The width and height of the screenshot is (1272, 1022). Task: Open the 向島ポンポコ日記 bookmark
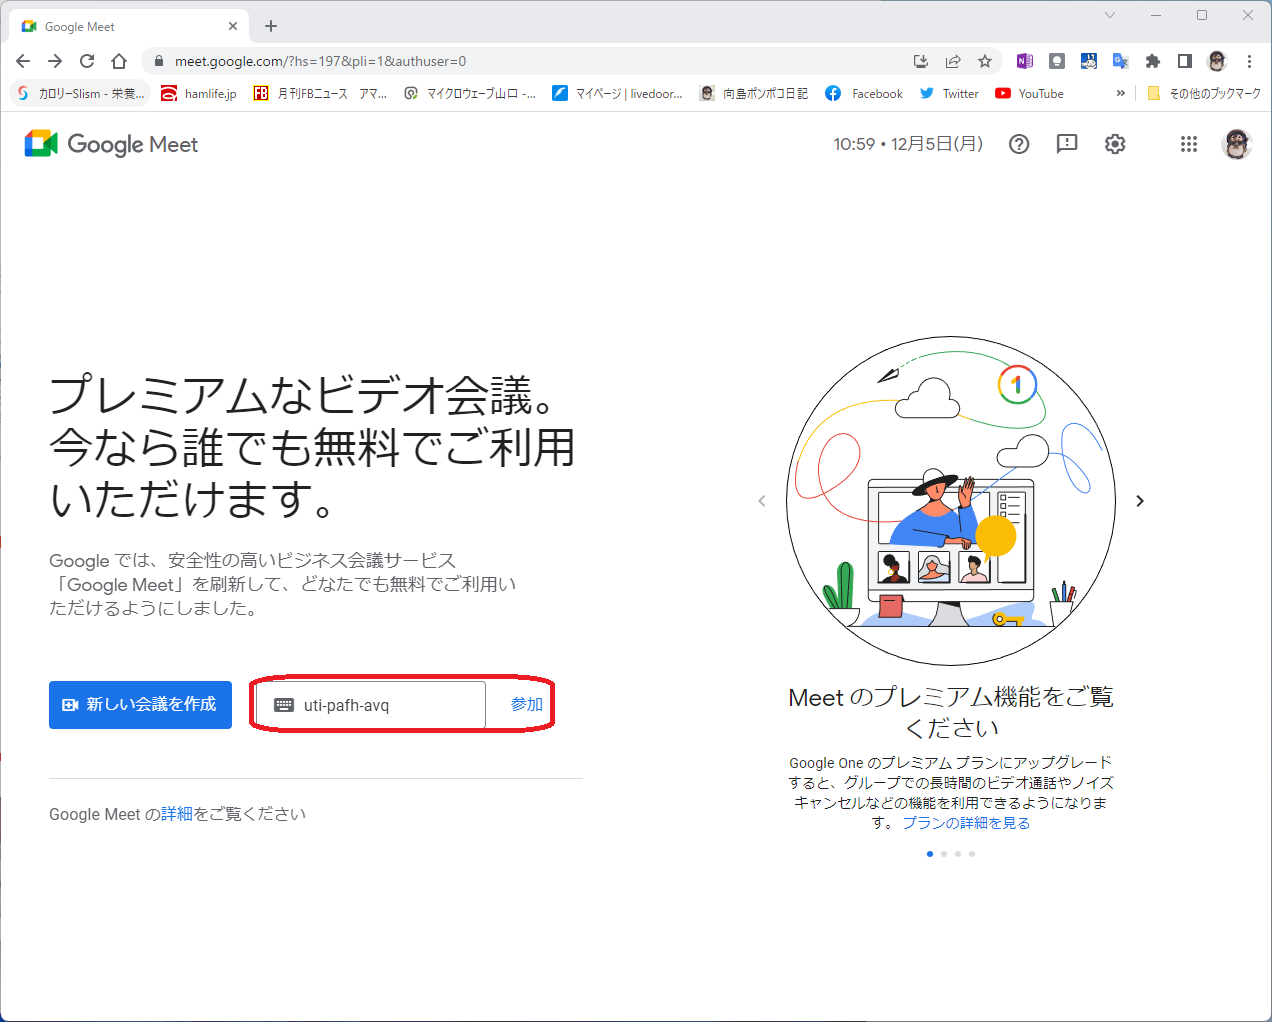click(x=754, y=93)
